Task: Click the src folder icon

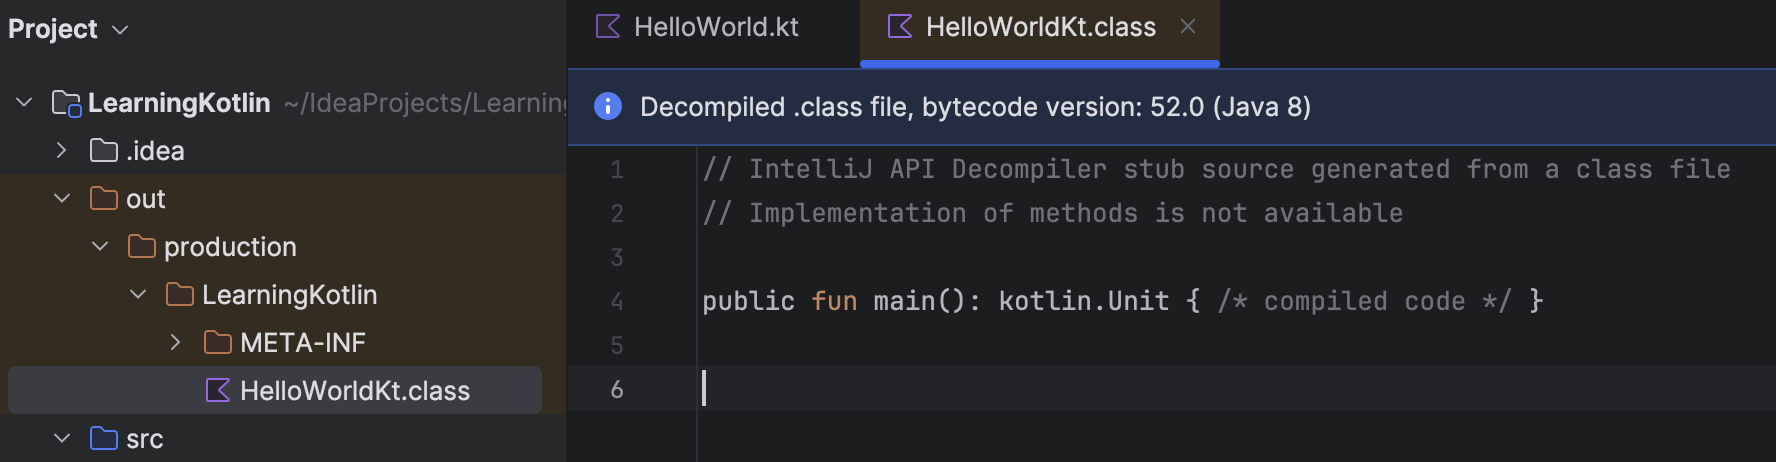Action: pyautogui.click(x=104, y=439)
